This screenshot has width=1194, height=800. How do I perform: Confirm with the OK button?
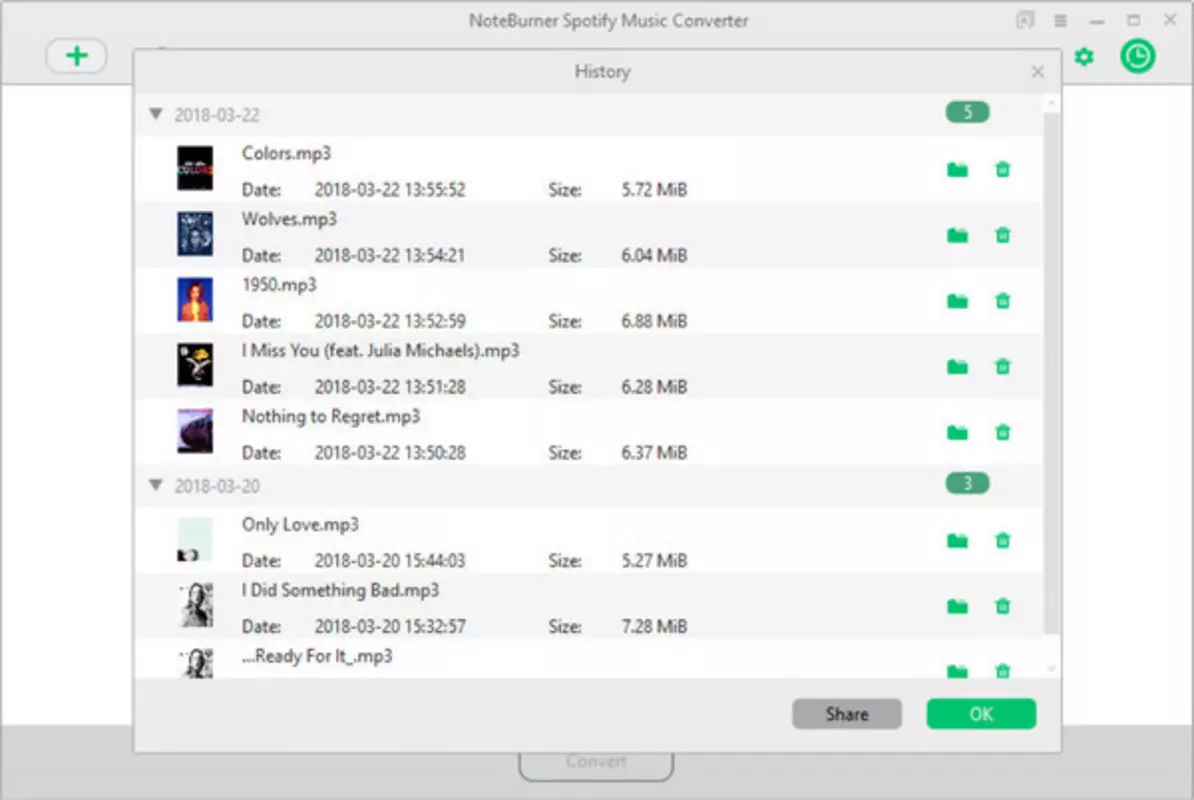[981, 714]
